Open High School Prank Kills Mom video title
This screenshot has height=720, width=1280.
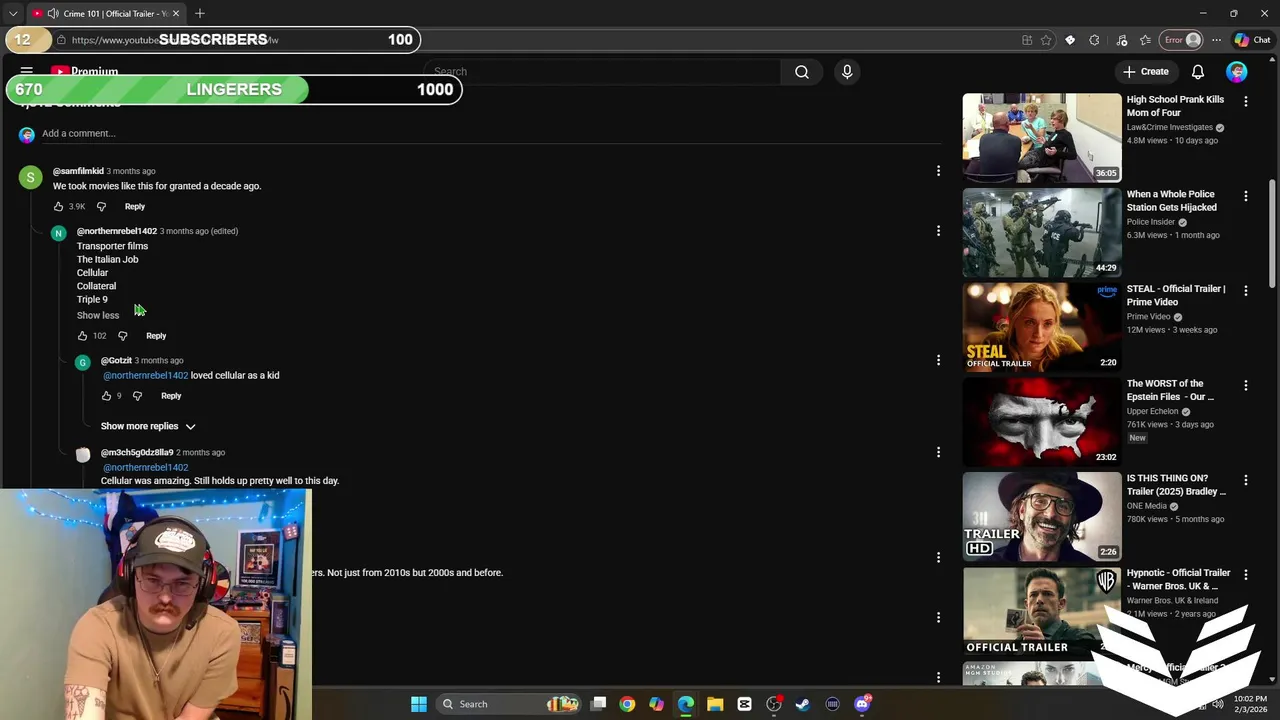[1175, 106]
